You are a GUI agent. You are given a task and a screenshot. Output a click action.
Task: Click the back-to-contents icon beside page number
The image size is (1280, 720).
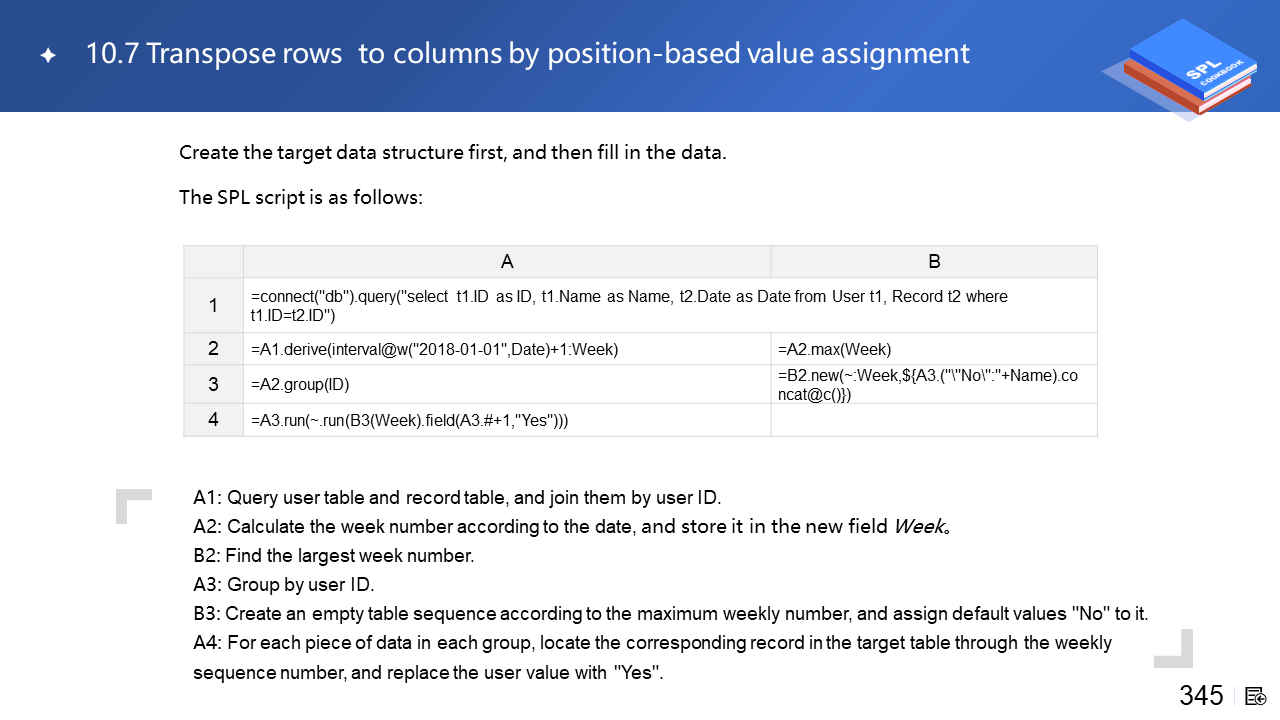click(x=1256, y=696)
